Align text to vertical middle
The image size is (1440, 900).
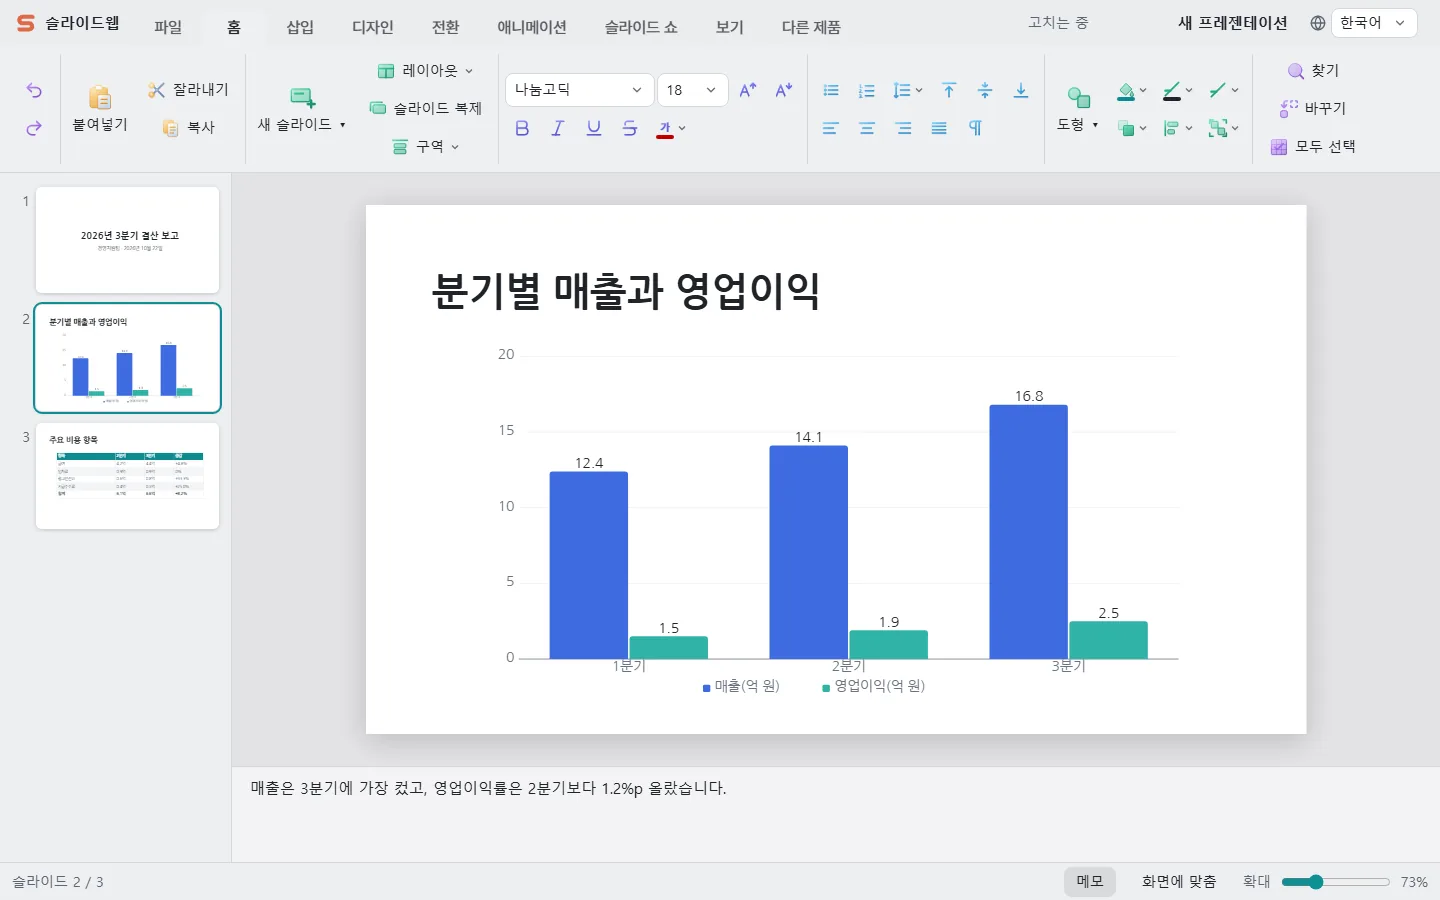point(985,90)
